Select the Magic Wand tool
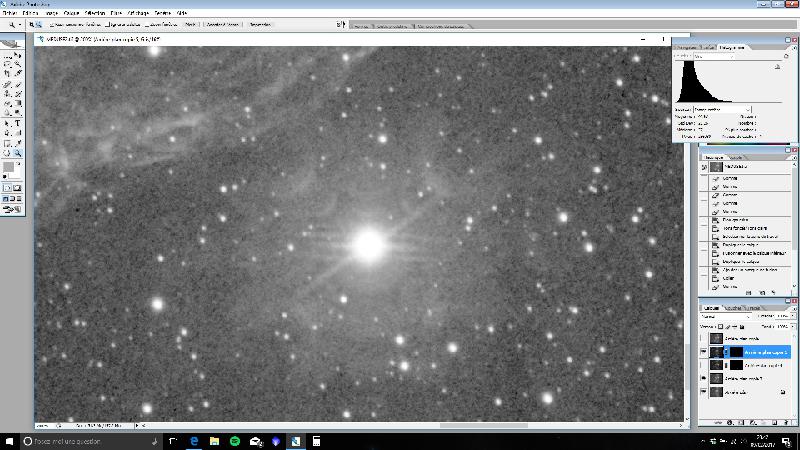 coord(18,64)
